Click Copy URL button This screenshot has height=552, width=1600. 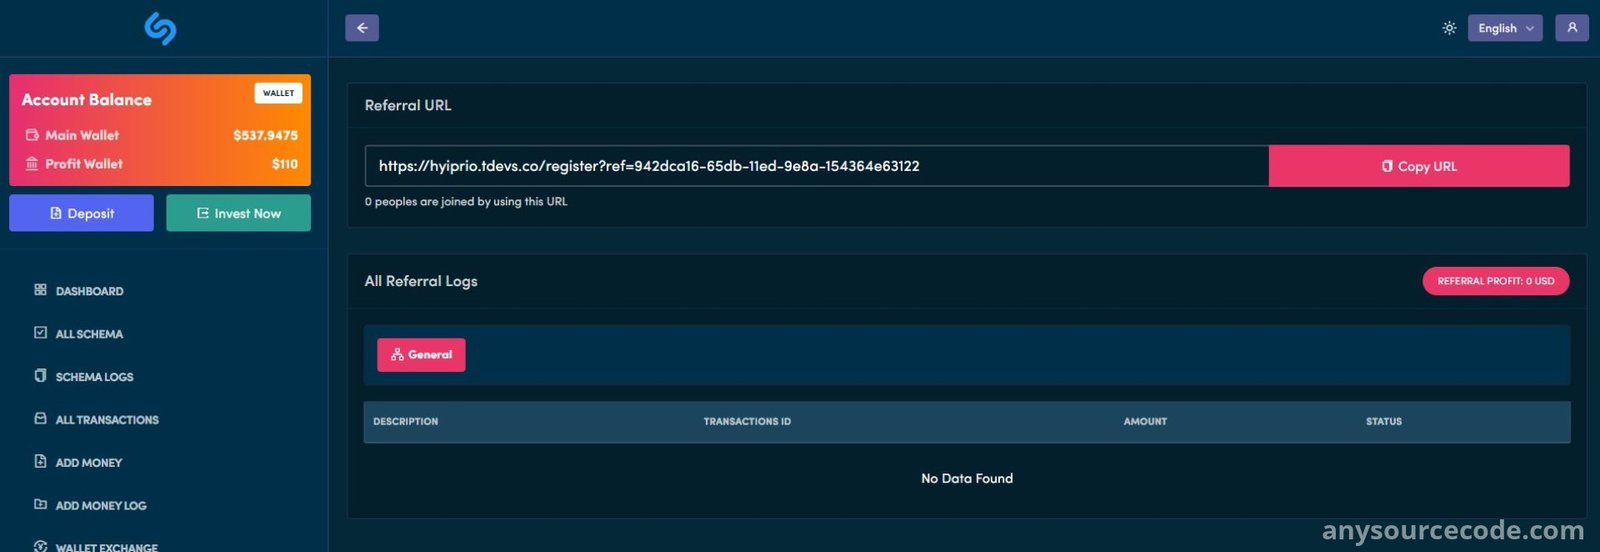1419,166
